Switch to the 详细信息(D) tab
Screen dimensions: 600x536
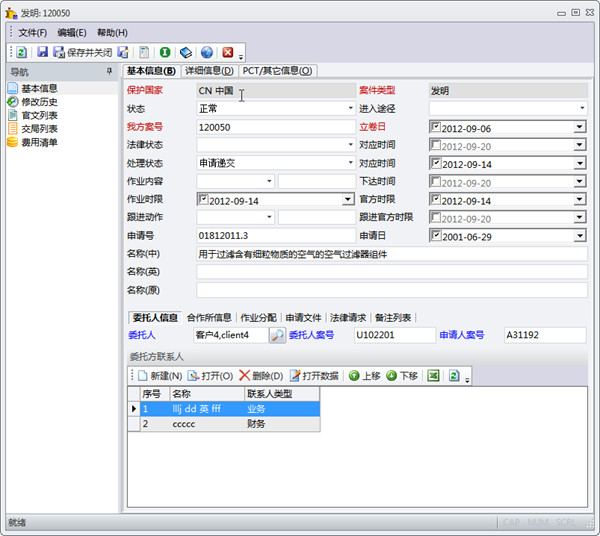tap(209, 71)
